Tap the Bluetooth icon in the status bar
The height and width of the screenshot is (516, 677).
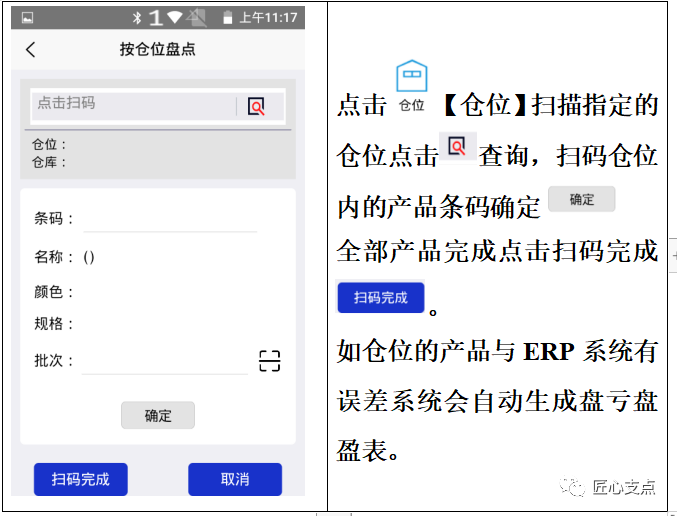[x=137, y=17]
